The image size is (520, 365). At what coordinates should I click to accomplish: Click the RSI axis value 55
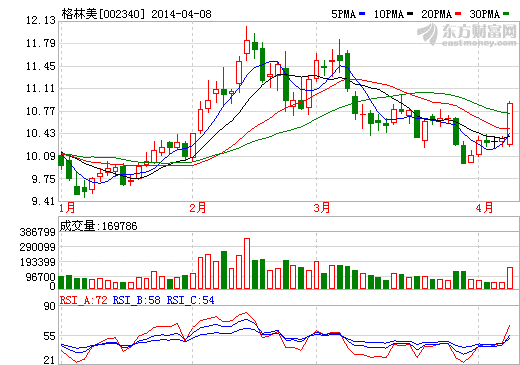pyautogui.click(x=50, y=336)
